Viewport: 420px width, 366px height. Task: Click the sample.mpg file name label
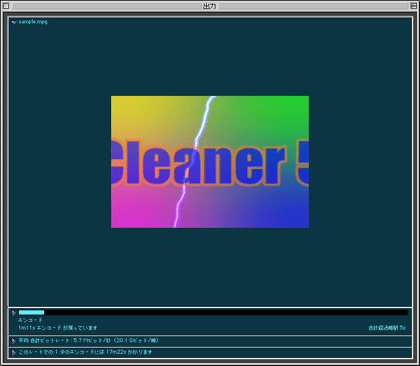point(33,22)
